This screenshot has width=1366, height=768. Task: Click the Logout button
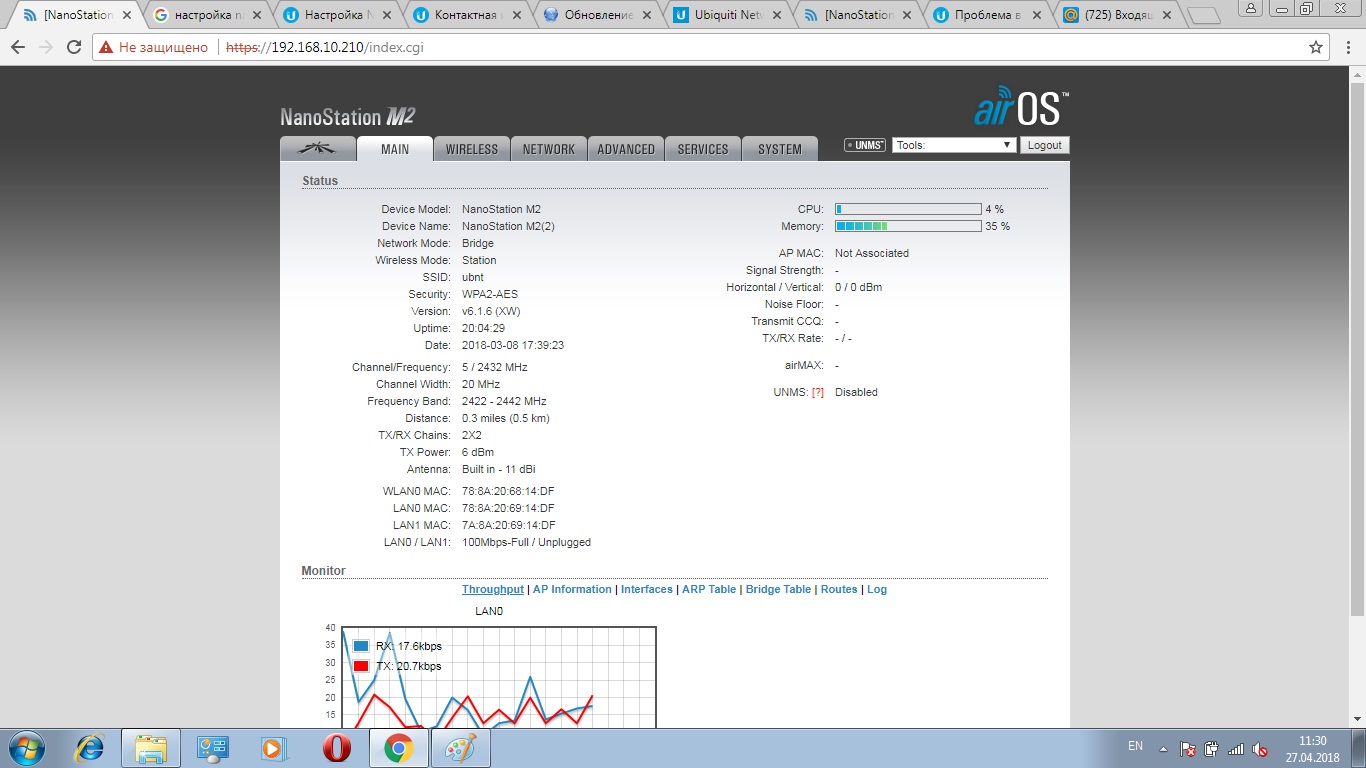click(x=1044, y=145)
